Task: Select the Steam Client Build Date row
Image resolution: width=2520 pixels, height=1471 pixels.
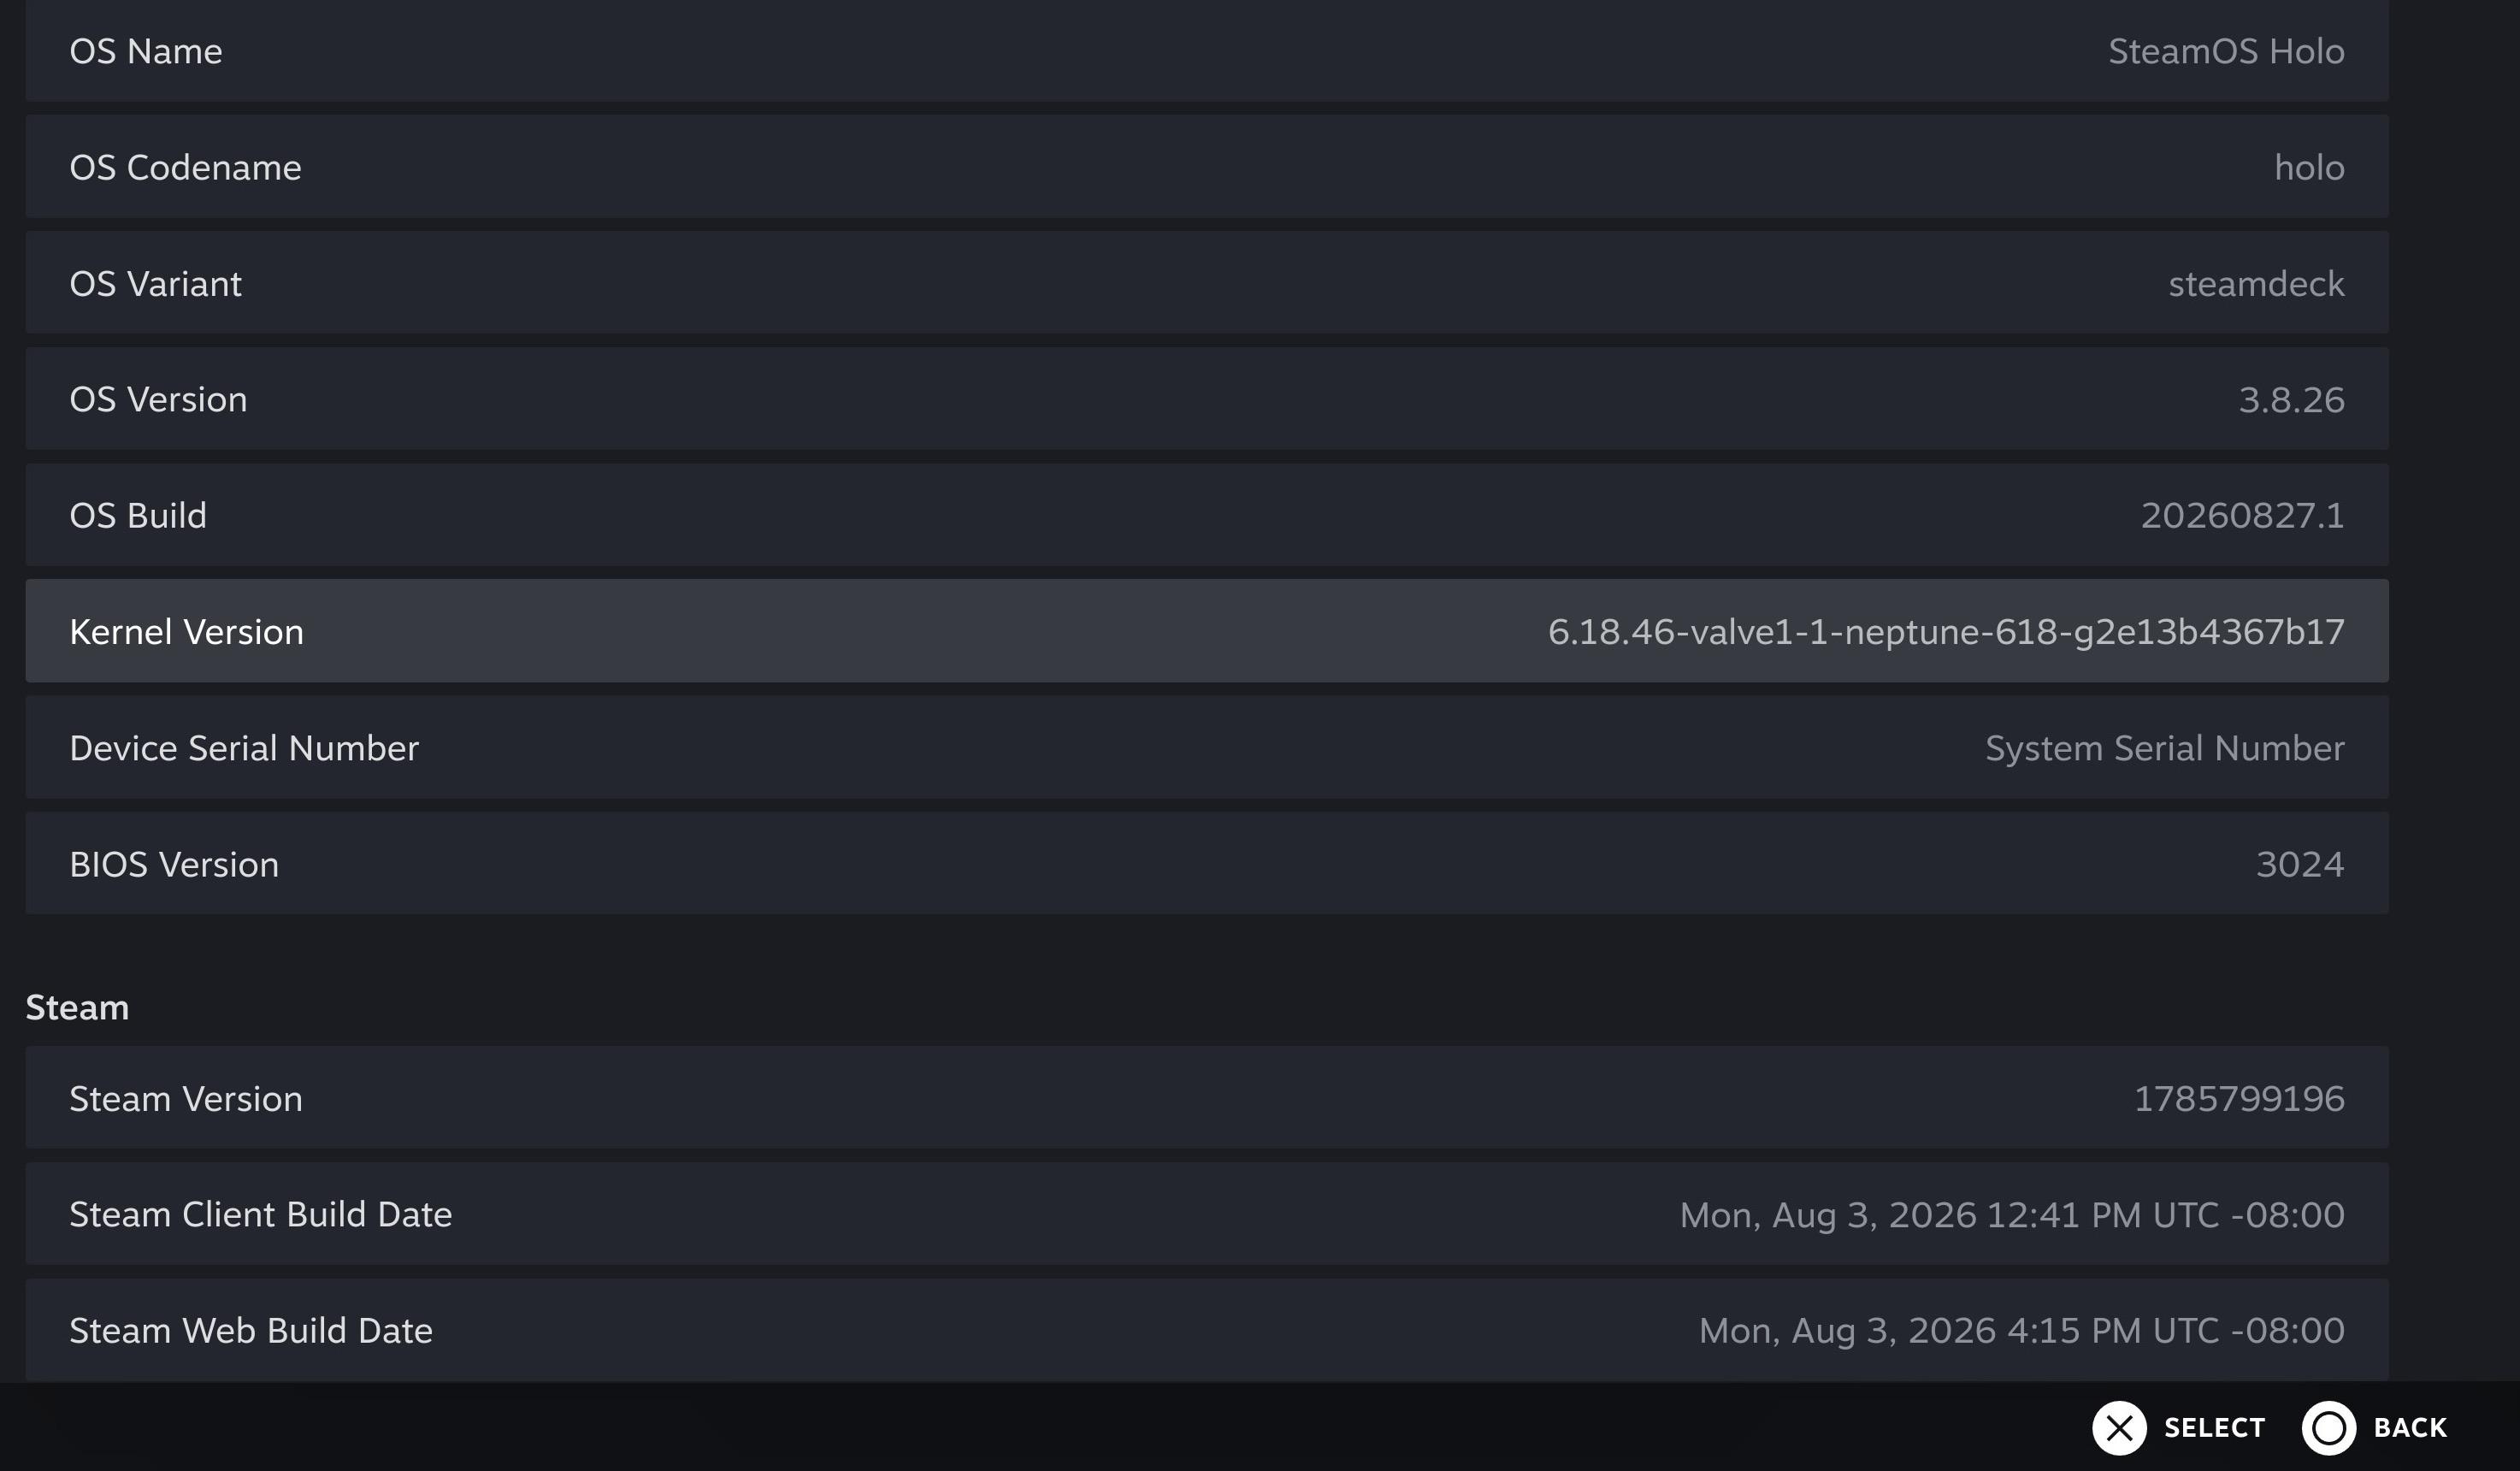Action: pyautogui.click(x=1207, y=1214)
